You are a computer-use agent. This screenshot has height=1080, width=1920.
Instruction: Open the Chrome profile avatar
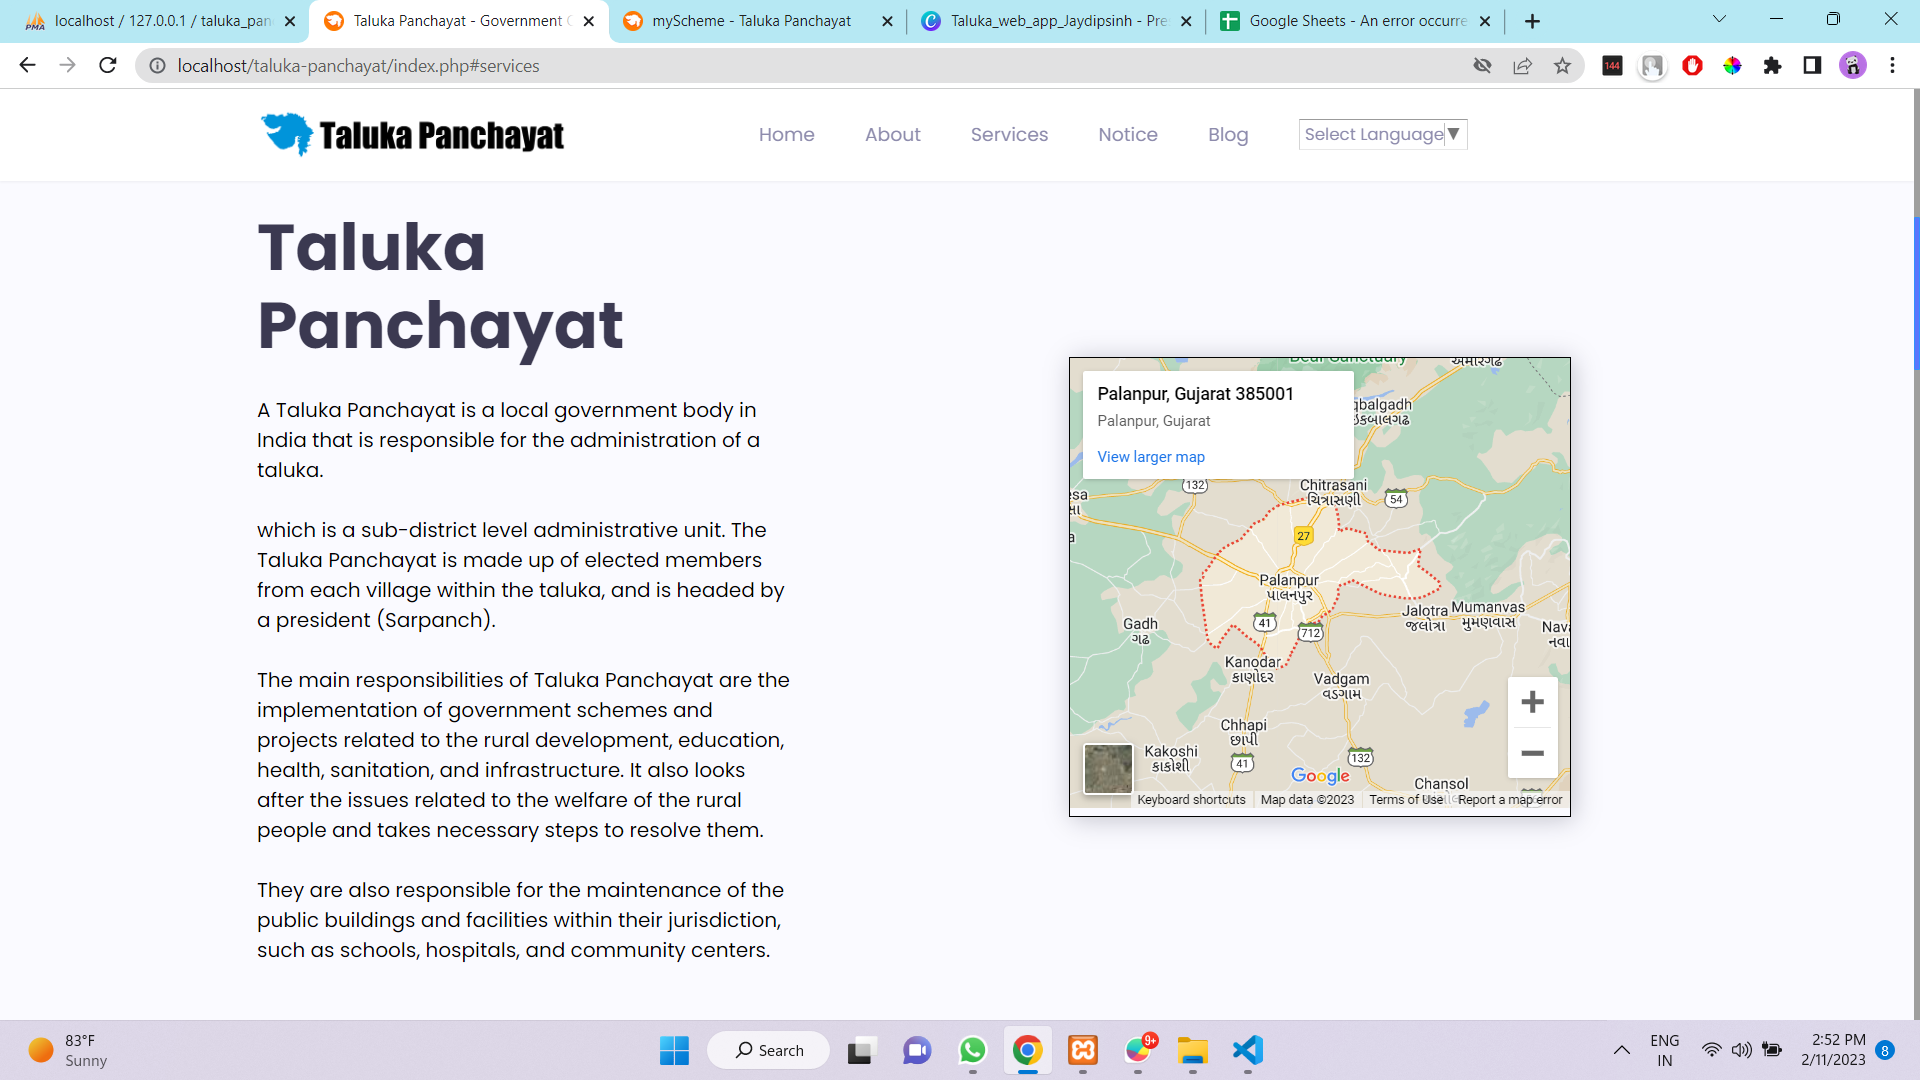pyautogui.click(x=1852, y=65)
